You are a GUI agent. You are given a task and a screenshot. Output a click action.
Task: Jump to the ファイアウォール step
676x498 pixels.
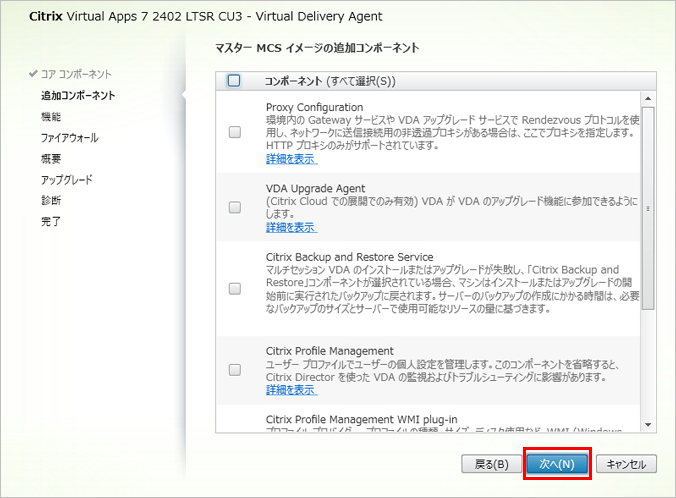tap(69, 138)
